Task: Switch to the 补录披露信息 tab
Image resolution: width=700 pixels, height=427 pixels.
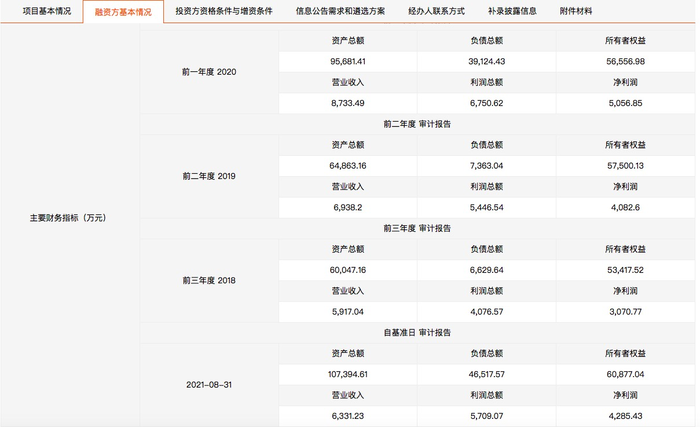Action: point(512,11)
